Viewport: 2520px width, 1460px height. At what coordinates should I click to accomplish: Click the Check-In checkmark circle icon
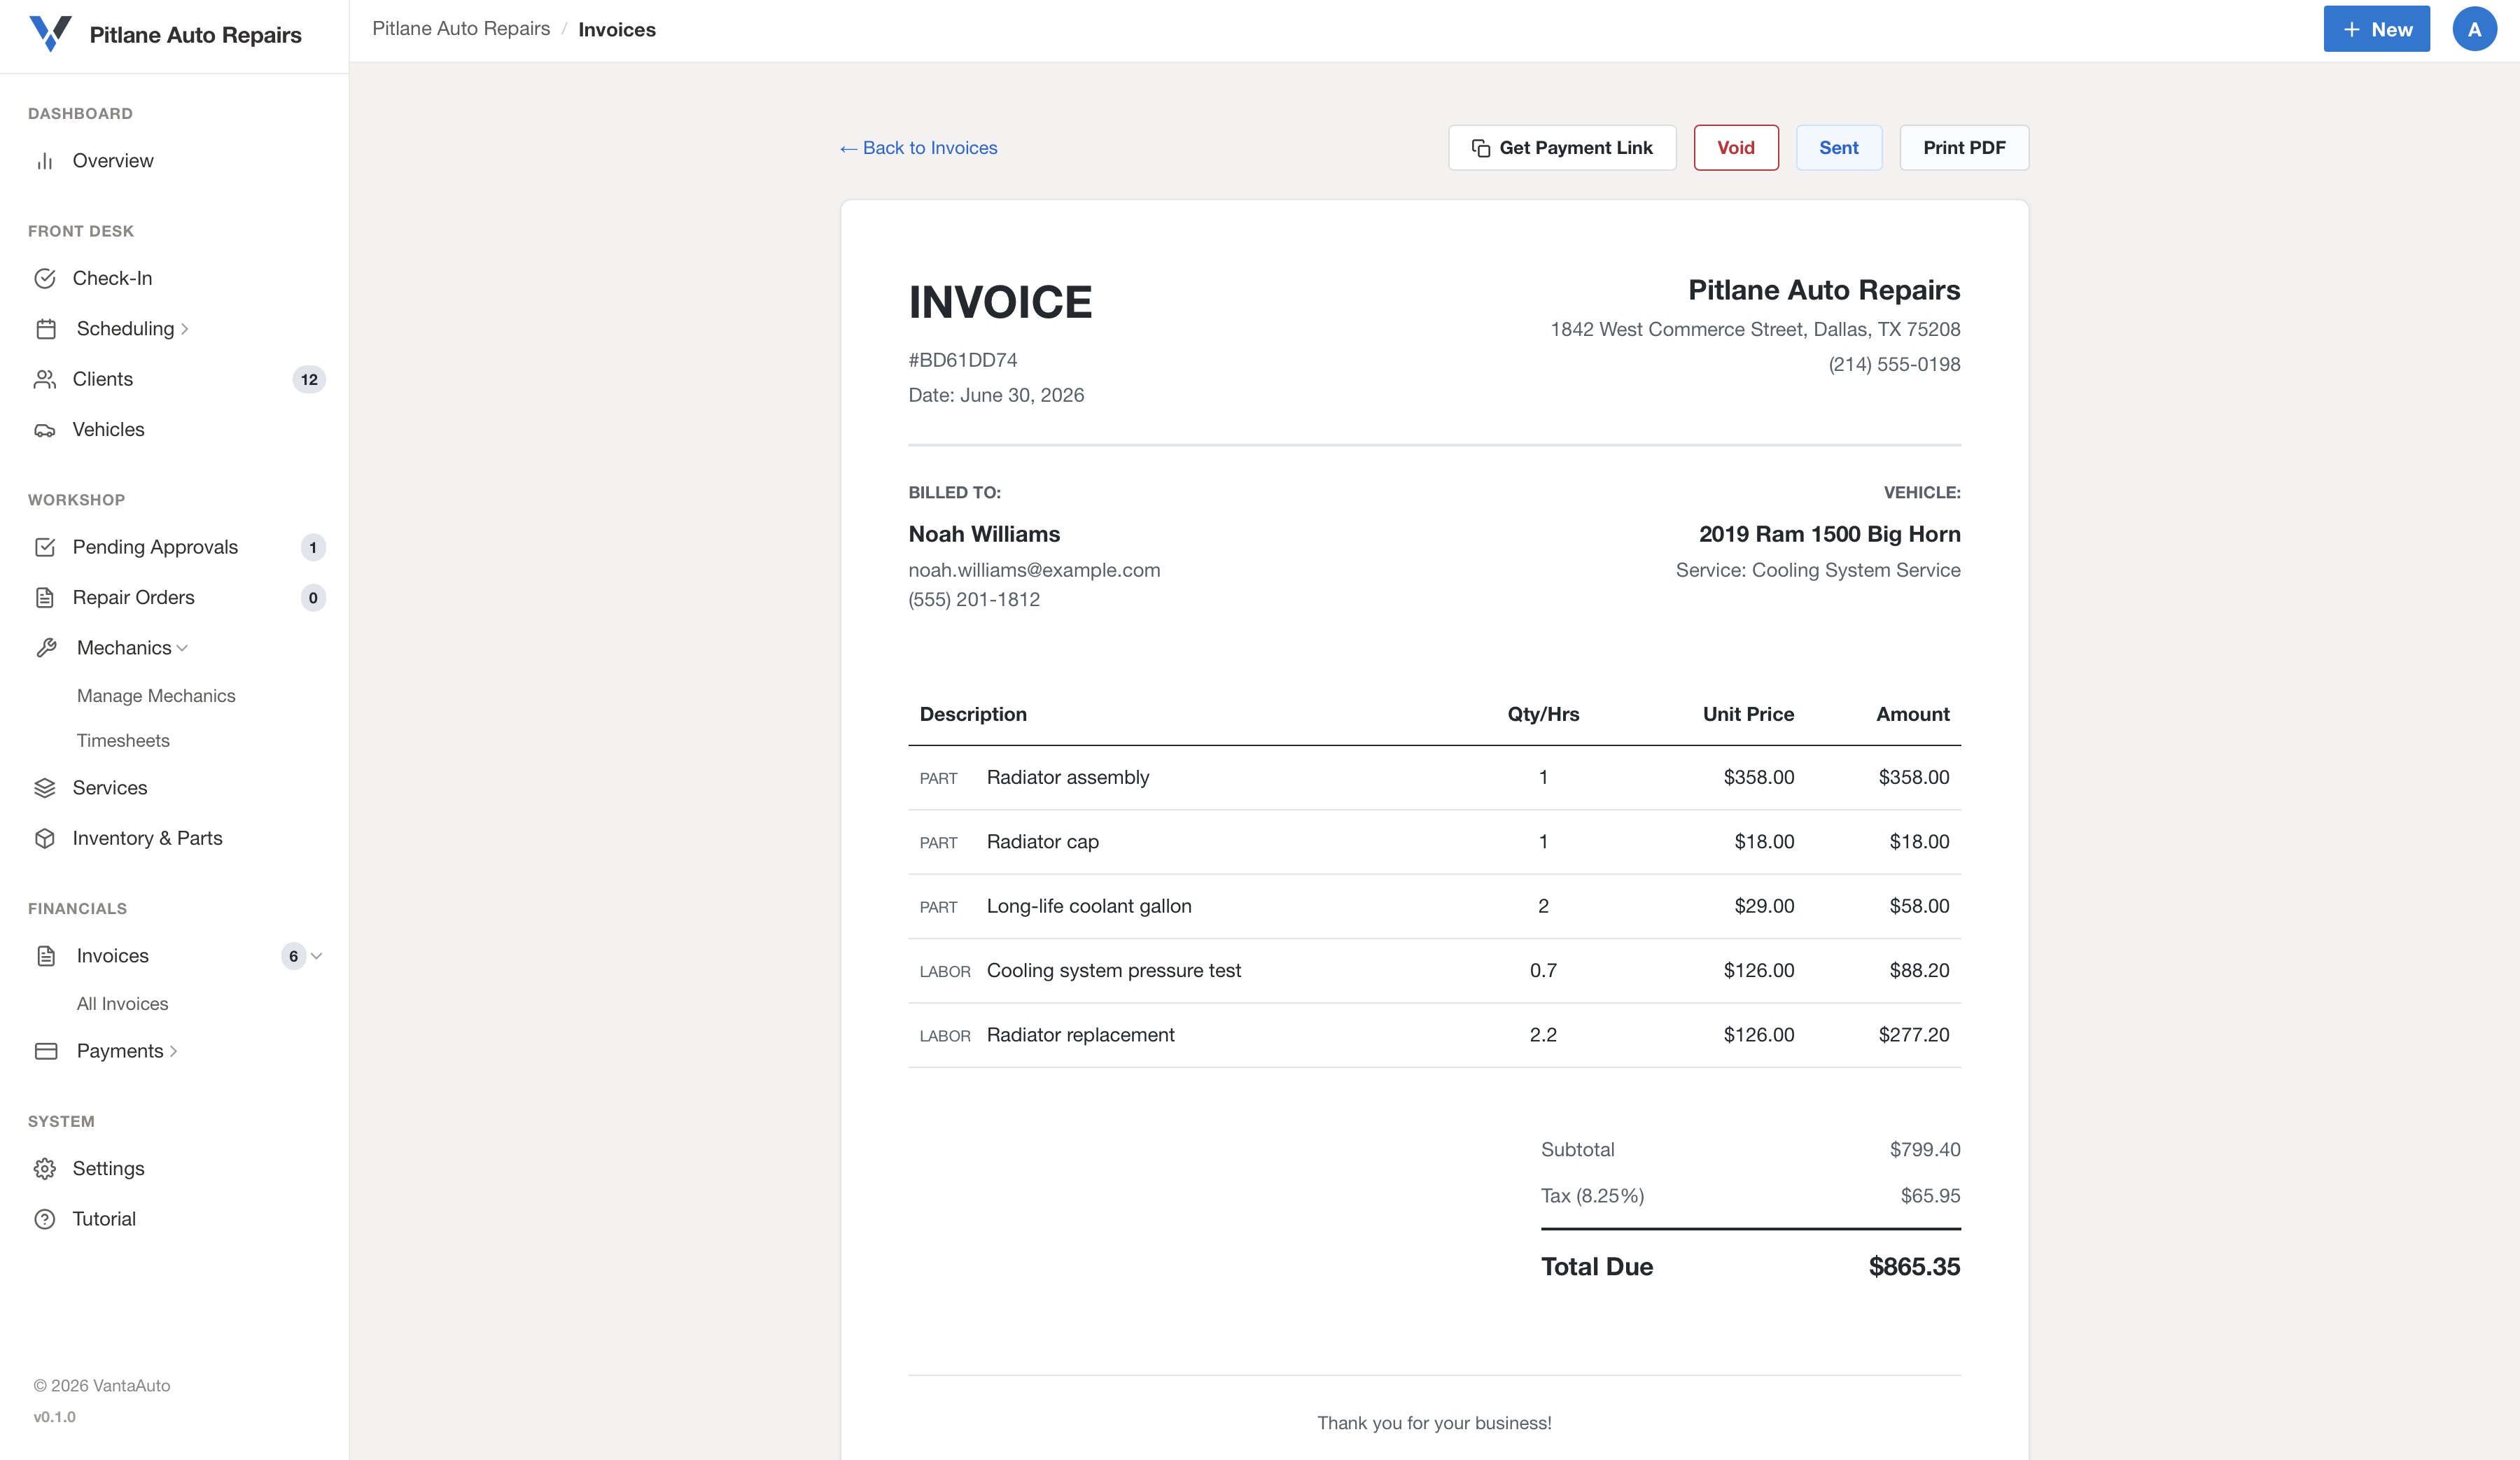tap(45, 279)
